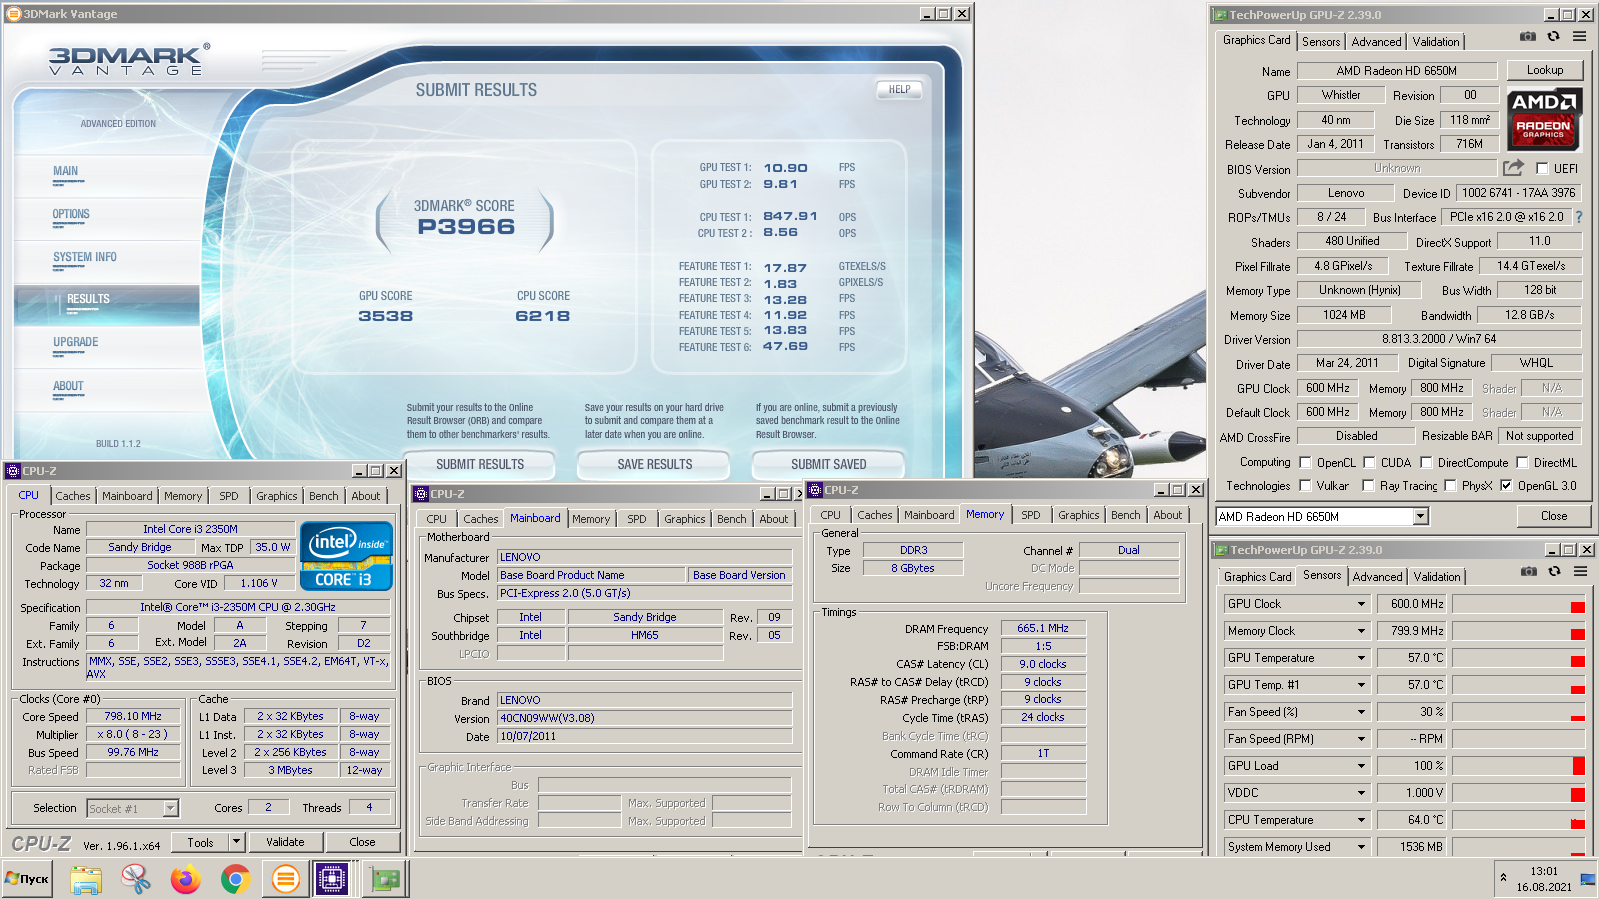Click the upper GPU-Z title bar icon
Image resolution: width=1599 pixels, height=899 pixels.
coord(1219,15)
